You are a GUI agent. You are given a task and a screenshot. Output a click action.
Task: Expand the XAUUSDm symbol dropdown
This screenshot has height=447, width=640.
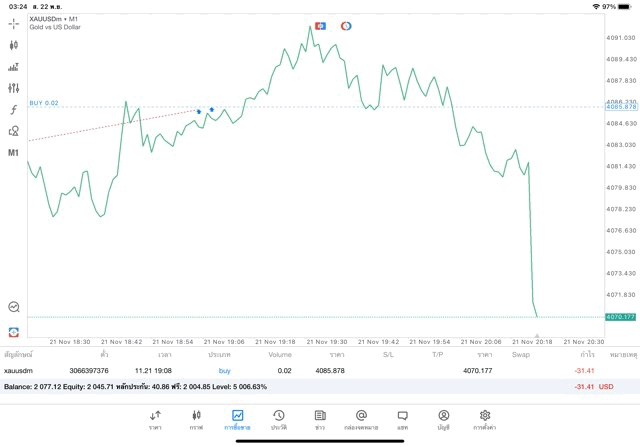(x=54, y=19)
